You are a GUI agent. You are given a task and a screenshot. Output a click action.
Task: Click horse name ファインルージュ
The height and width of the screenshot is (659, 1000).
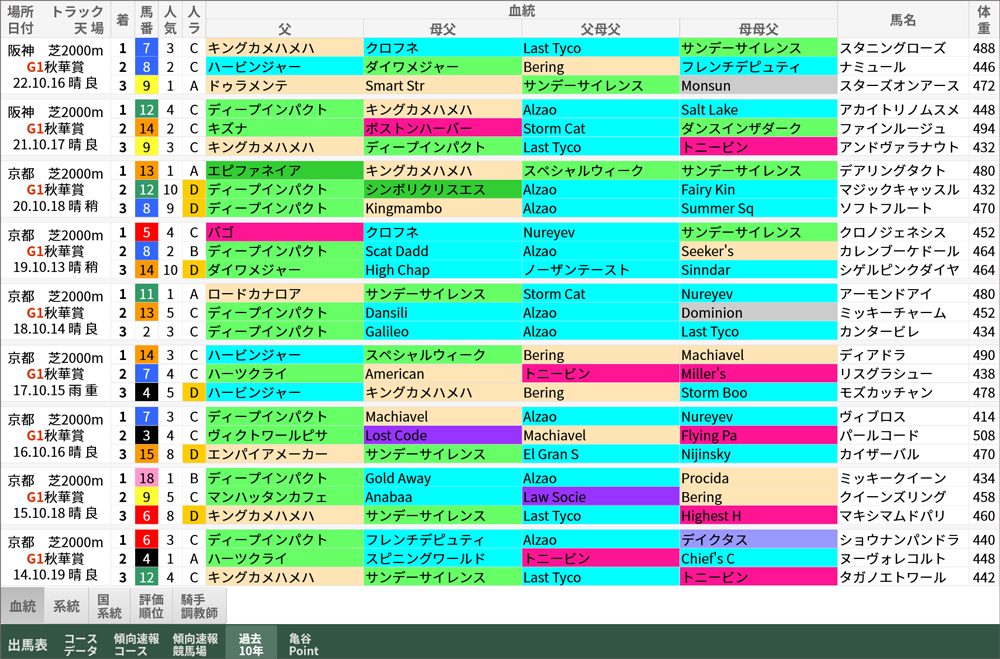point(892,128)
